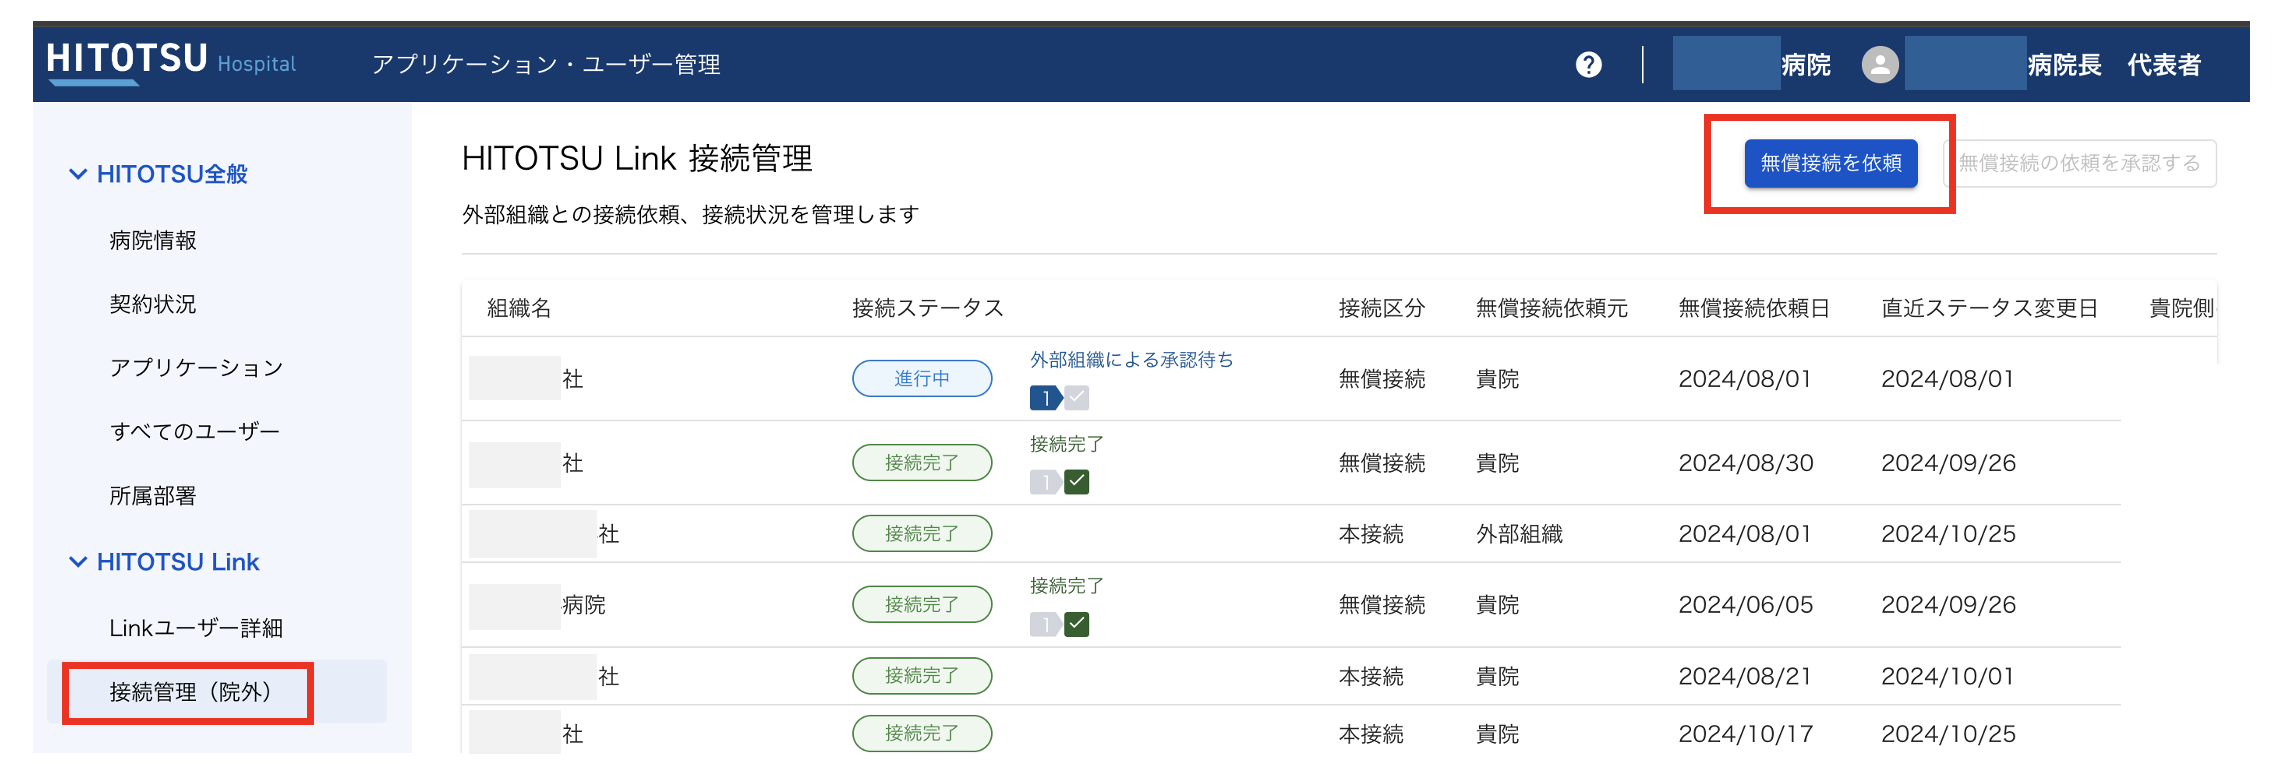Viewport: 2286px width, 782px height.
Task: Open 病院情報 in the sidebar
Action: click(153, 240)
